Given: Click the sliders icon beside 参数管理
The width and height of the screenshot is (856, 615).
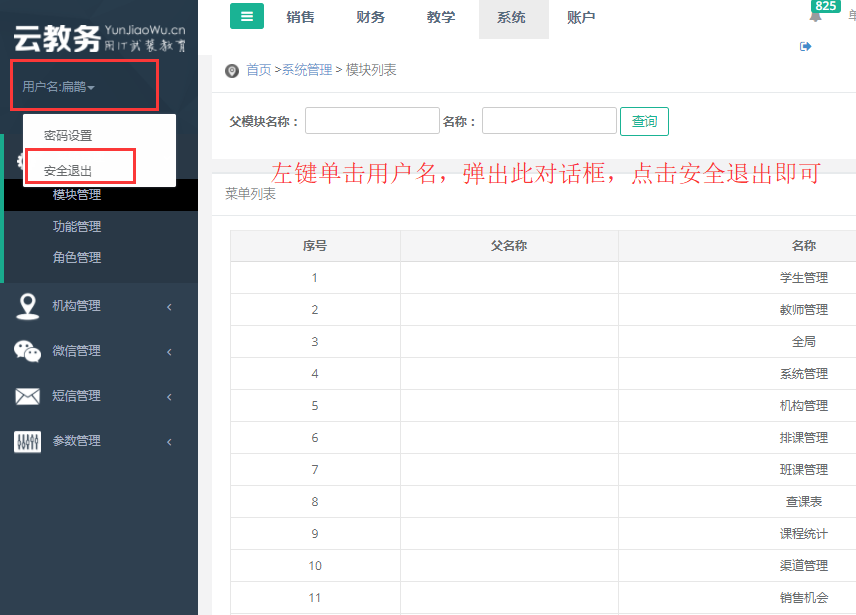Looking at the screenshot, I should 27,441.
